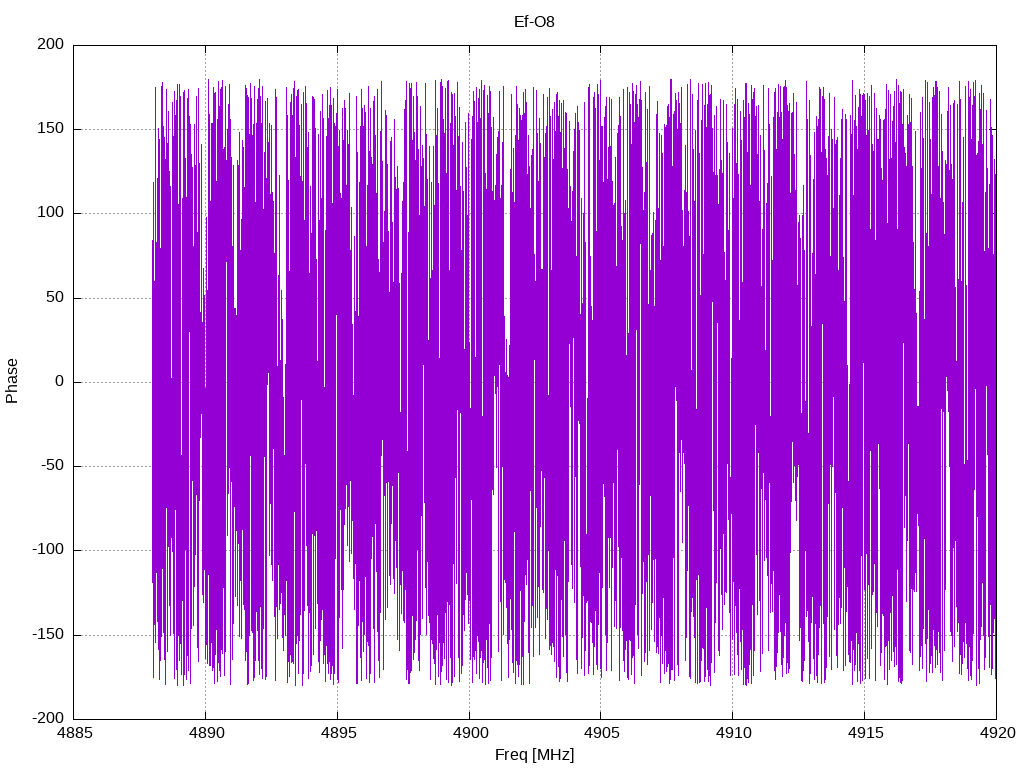Click the x-axis tick label '4895'

[x=338, y=733]
